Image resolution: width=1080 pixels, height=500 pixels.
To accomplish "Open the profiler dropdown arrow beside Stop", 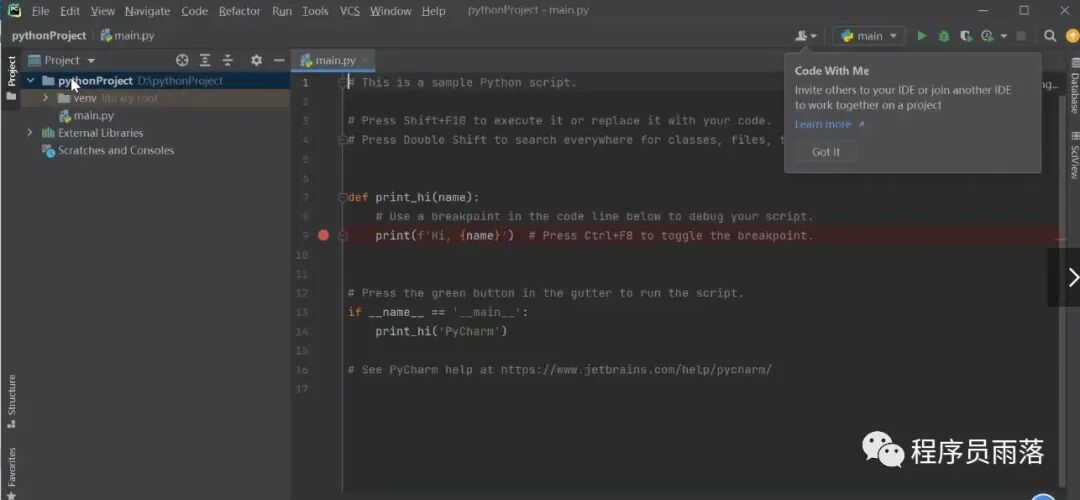I will (x=1004, y=36).
